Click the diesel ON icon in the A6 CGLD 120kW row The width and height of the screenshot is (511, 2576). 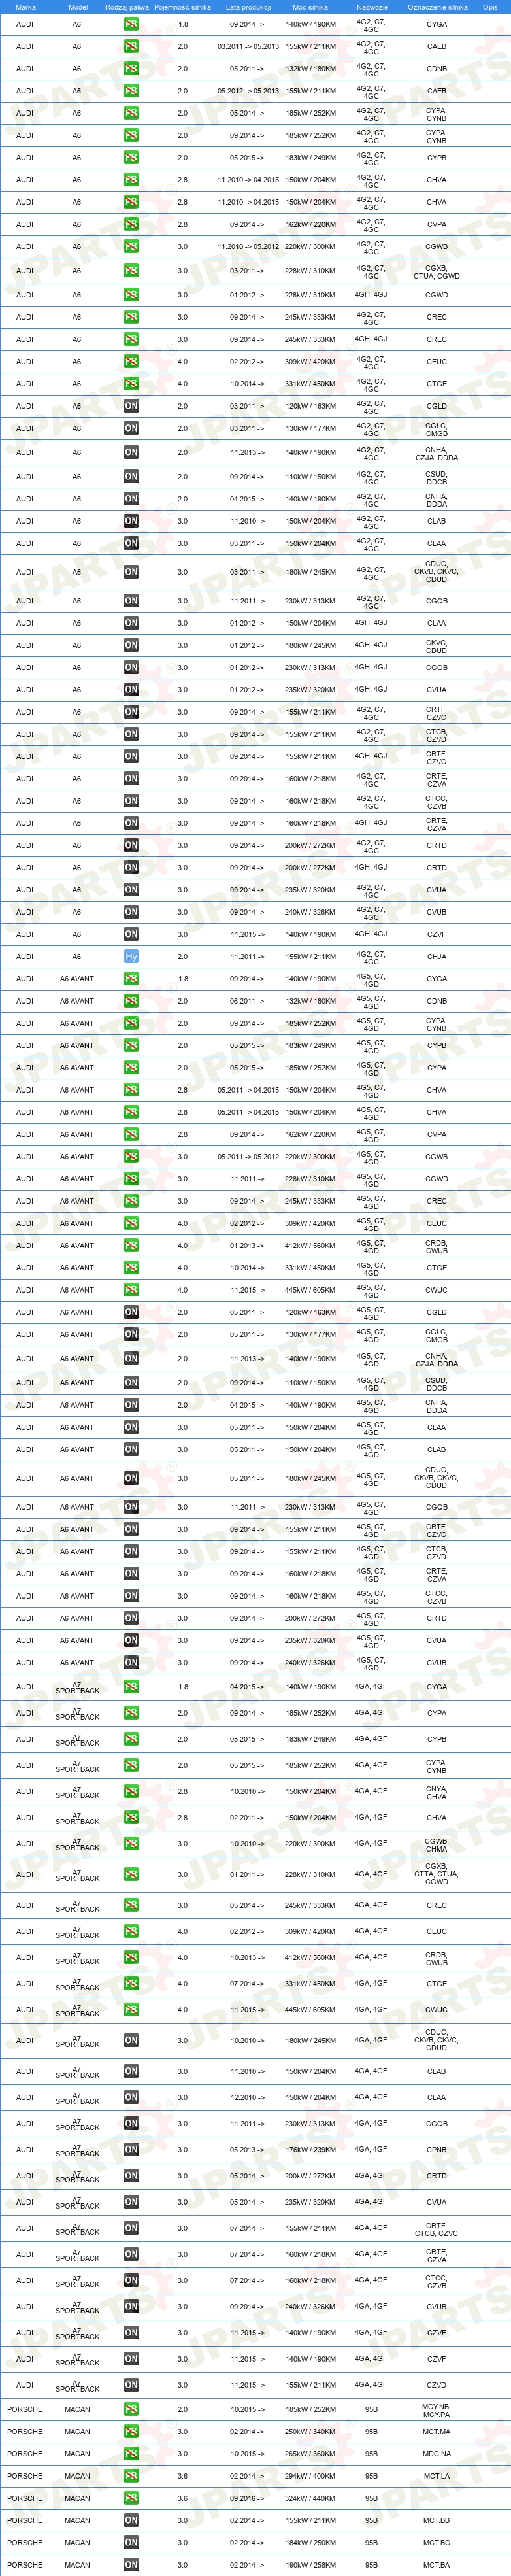coord(131,406)
